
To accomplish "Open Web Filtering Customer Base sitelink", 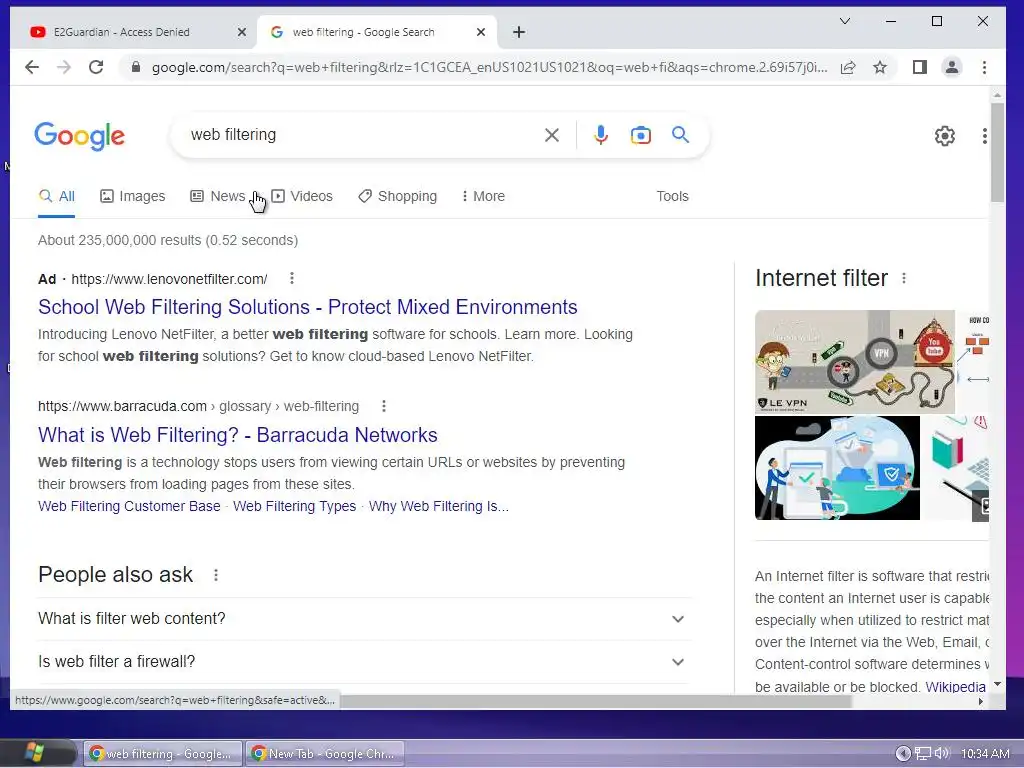I will [129, 506].
